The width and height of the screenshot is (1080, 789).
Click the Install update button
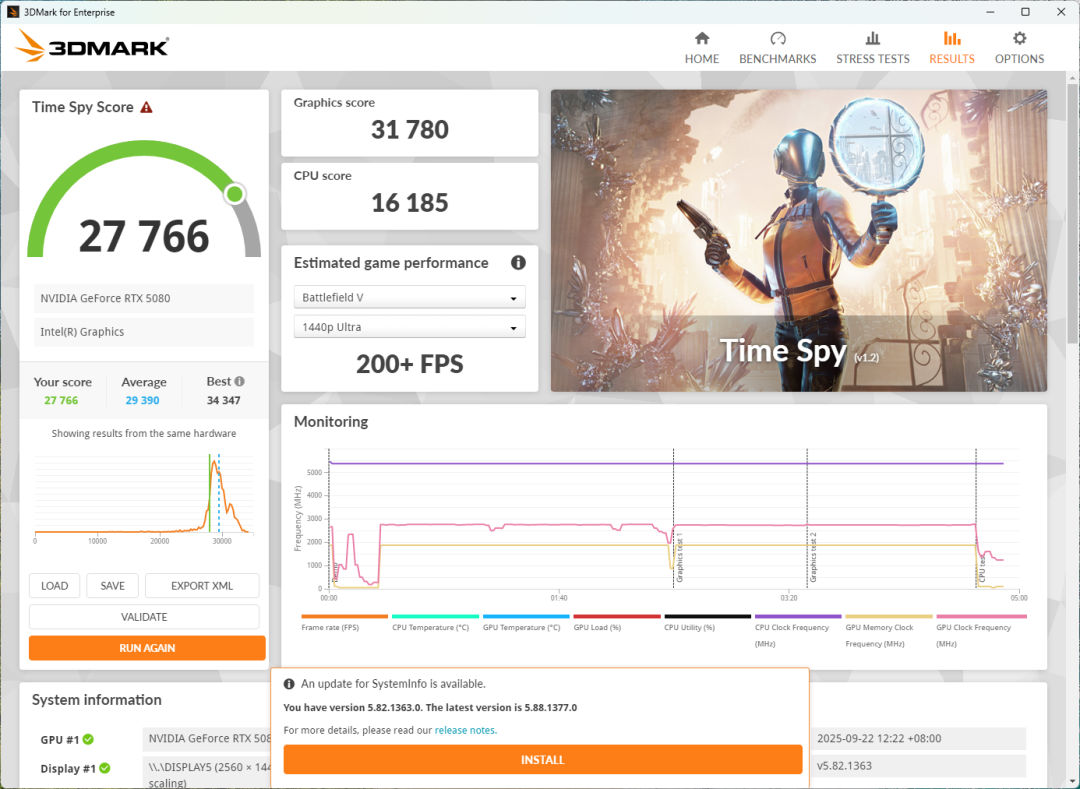[543, 759]
